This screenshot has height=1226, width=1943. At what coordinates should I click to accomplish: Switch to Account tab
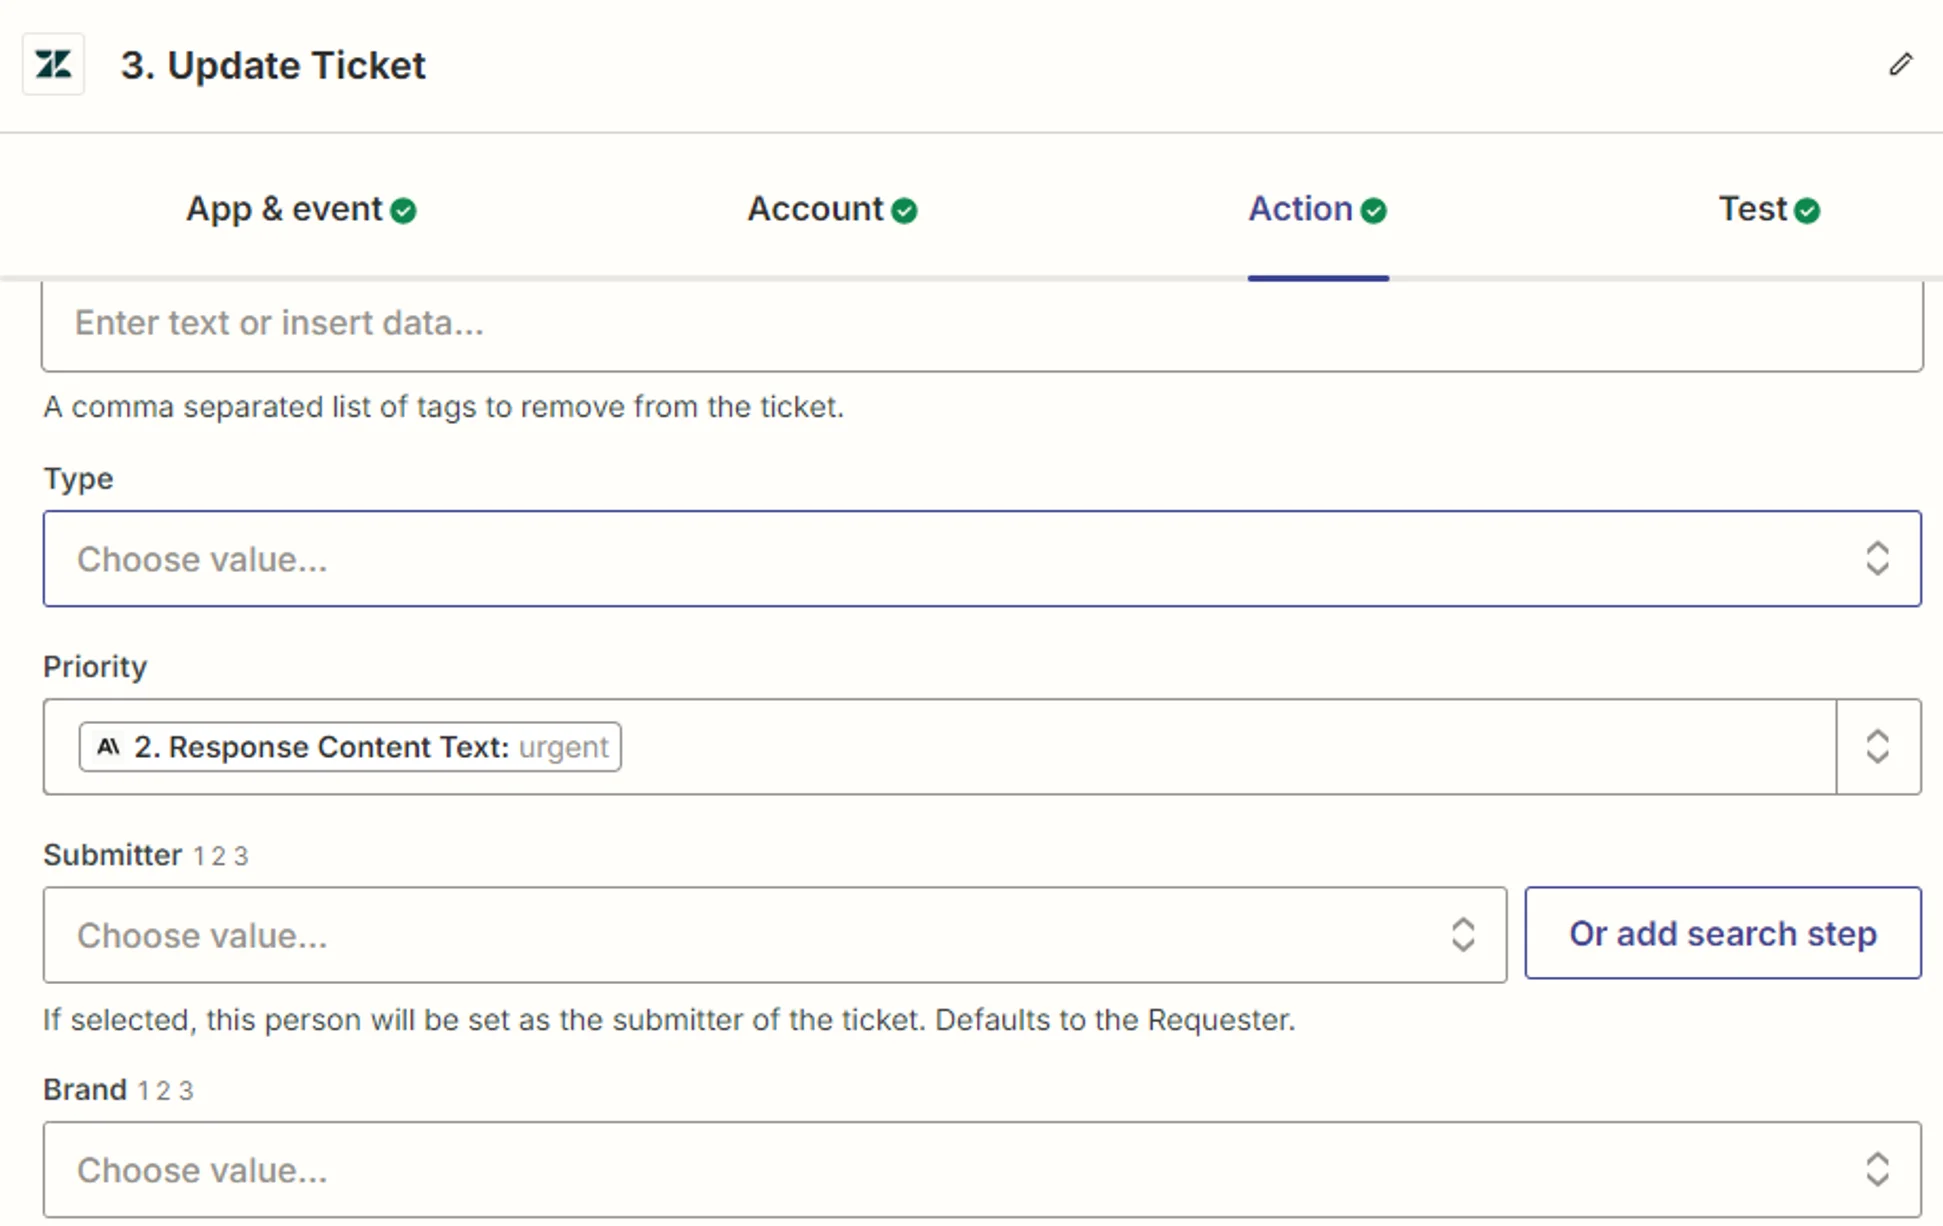pyautogui.click(x=816, y=209)
